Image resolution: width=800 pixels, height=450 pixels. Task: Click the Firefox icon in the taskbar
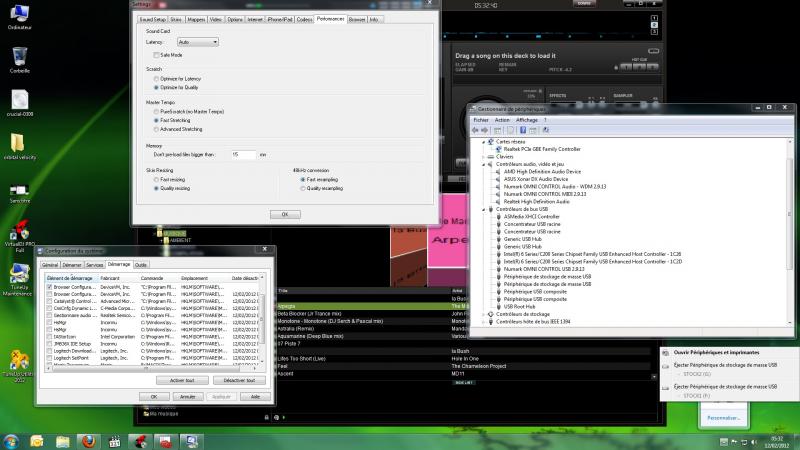[87, 440]
